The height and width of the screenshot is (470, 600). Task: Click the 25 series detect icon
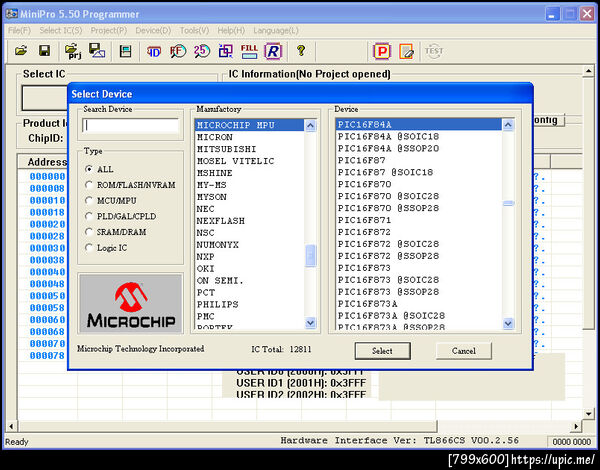click(x=202, y=51)
